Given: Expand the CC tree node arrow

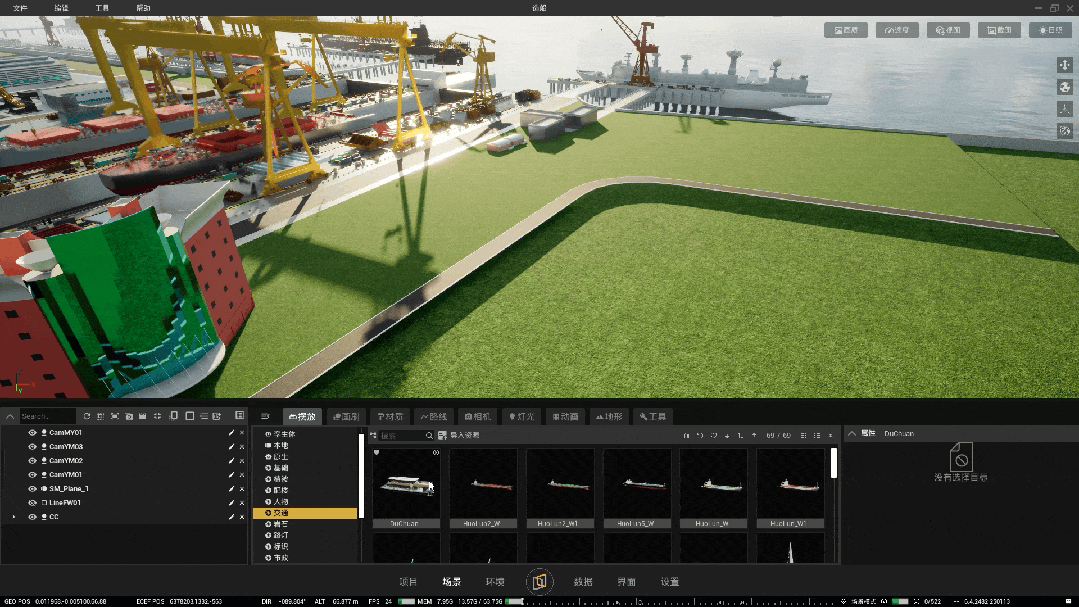Looking at the screenshot, I should tap(13, 517).
